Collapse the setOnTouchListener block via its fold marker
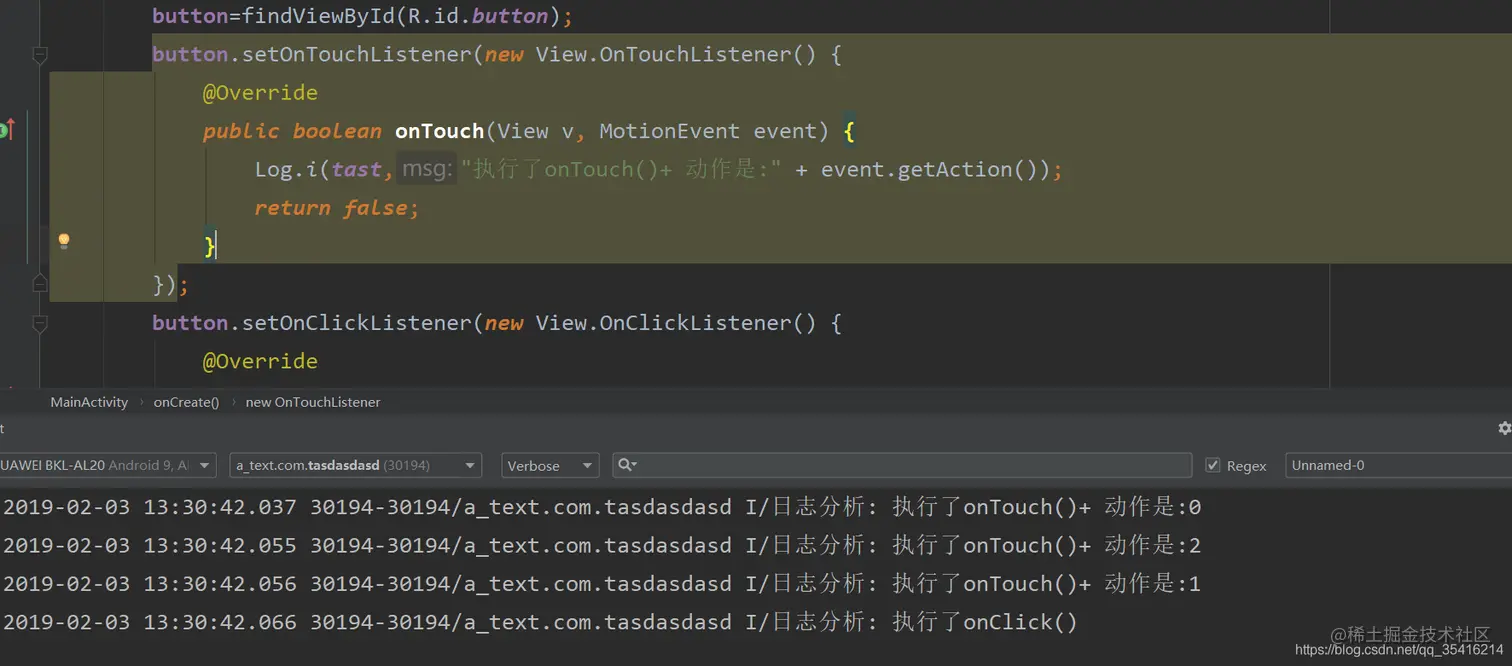 click(40, 55)
